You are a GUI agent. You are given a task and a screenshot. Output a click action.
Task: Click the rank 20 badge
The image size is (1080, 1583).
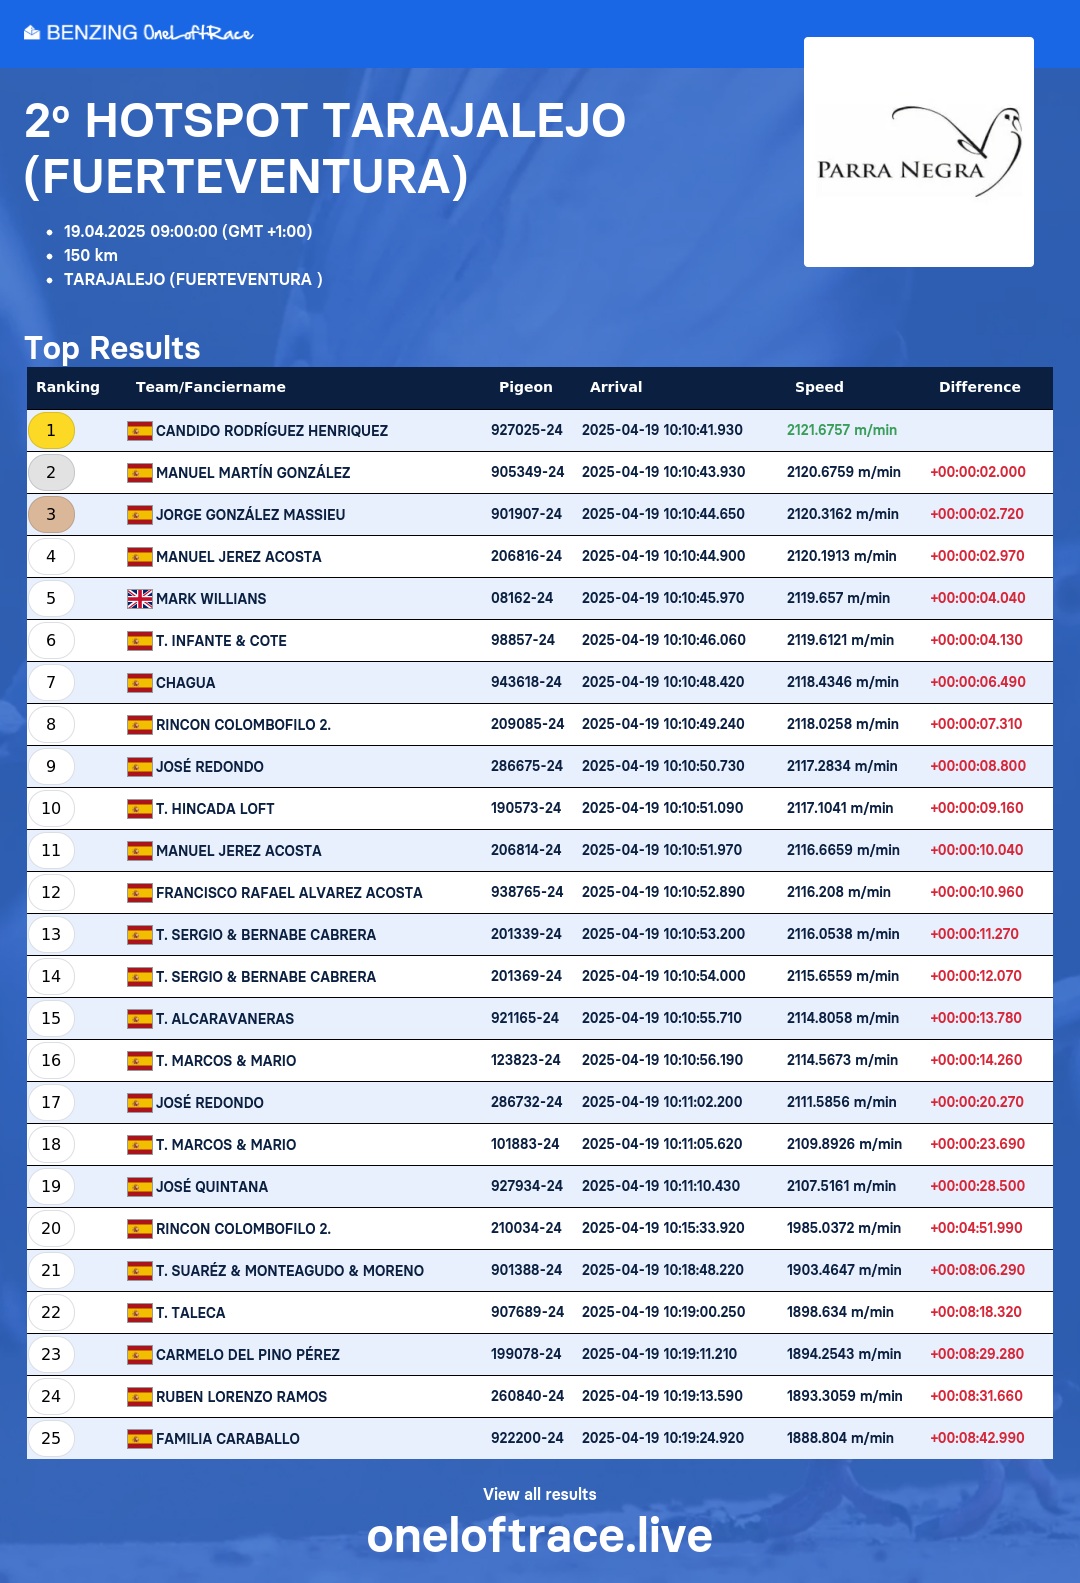point(51,1229)
